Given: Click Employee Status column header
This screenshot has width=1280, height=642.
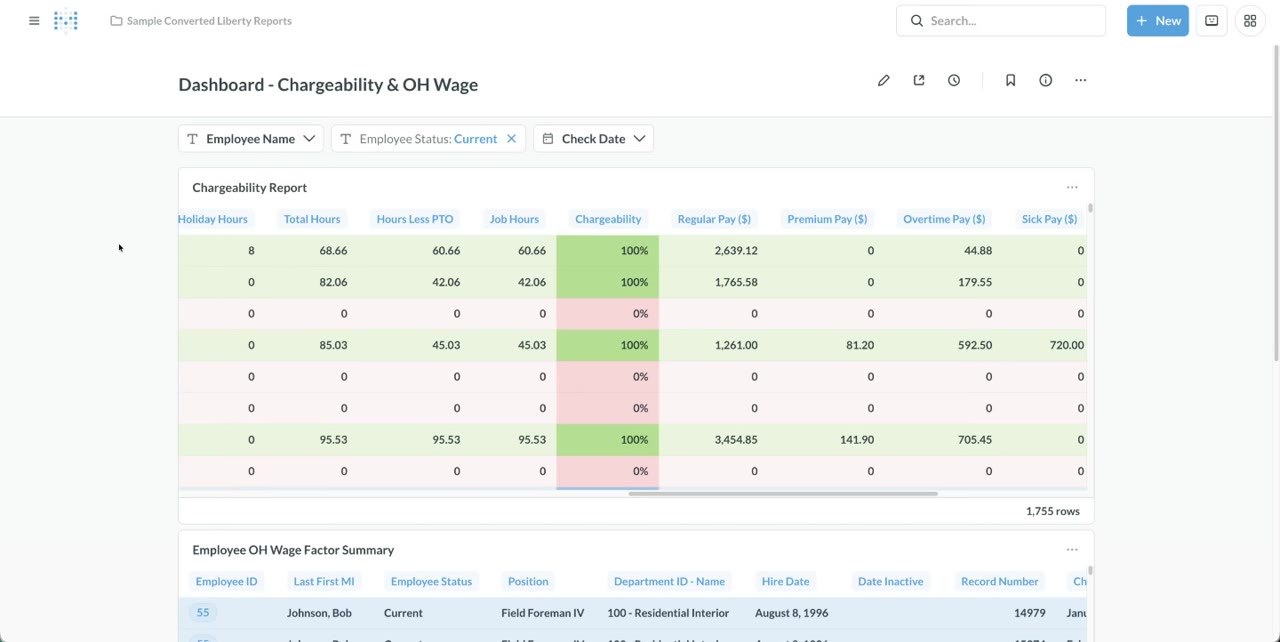Looking at the screenshot, I should point(431,581).
